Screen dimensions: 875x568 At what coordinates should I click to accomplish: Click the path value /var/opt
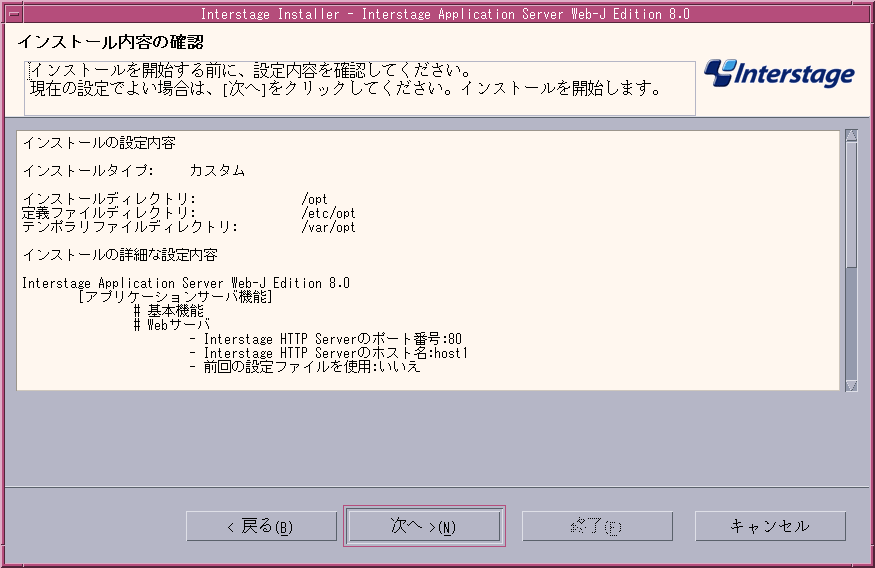[x=328, y=227]
